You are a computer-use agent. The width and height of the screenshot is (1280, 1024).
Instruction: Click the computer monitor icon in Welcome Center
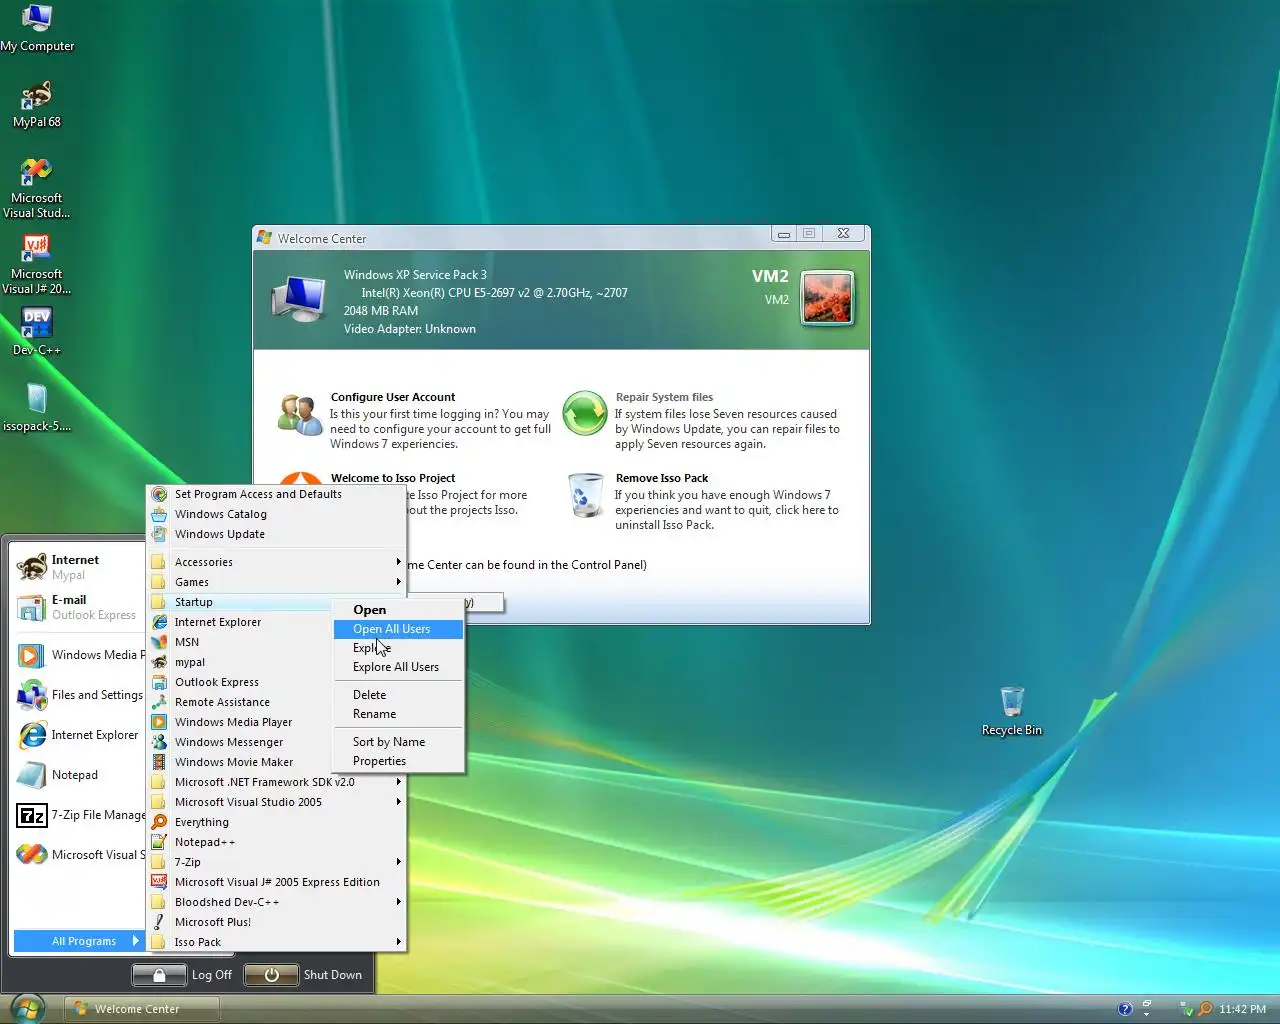pos(299,298)
